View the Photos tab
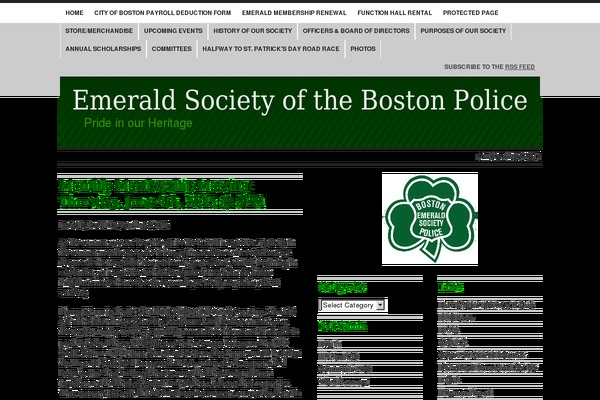600x400 pixels. tap(363, 49)
